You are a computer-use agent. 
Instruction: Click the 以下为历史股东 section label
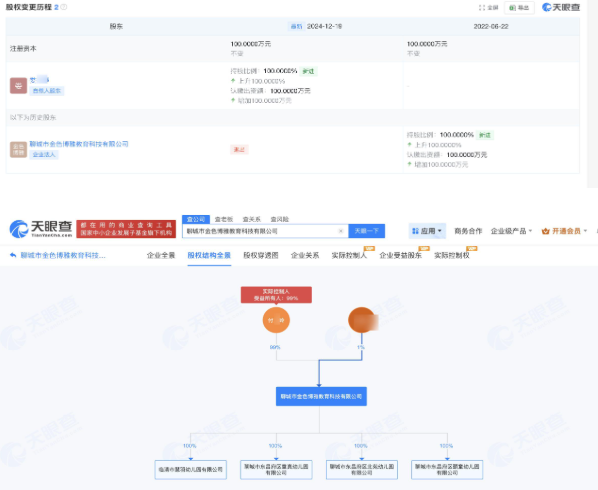click(33, 117)
